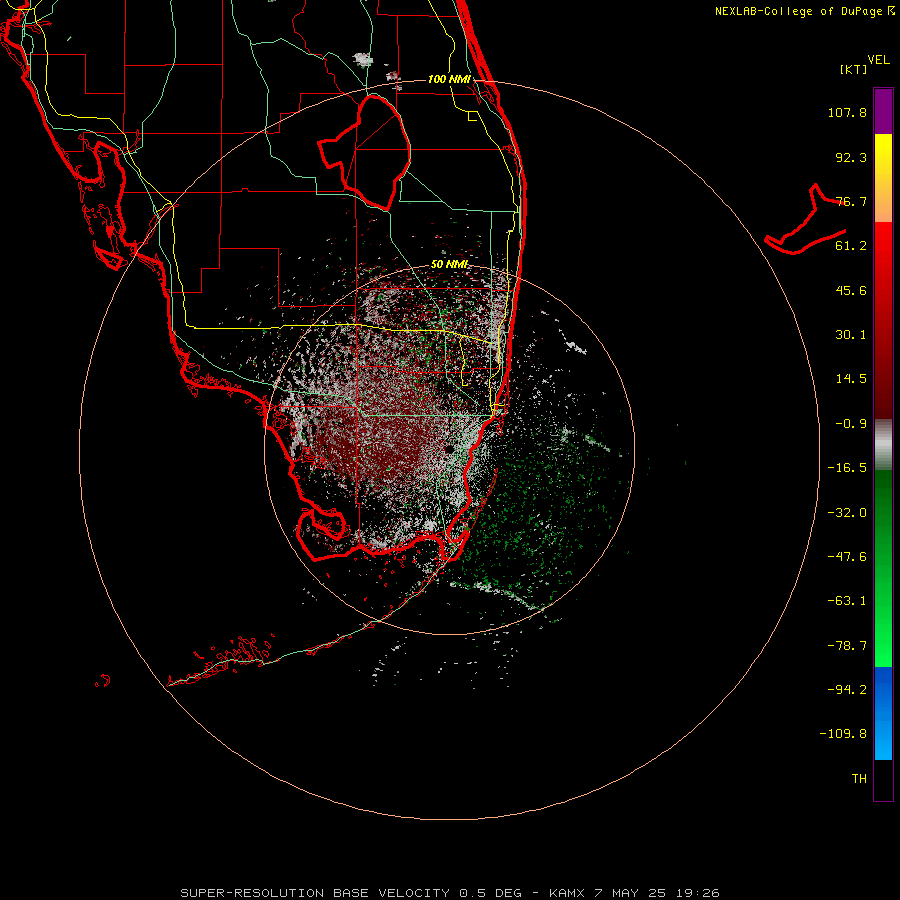Click the -47.6 velocity legend value
Viewport: 900px width, 900px height.
(847, 557)
